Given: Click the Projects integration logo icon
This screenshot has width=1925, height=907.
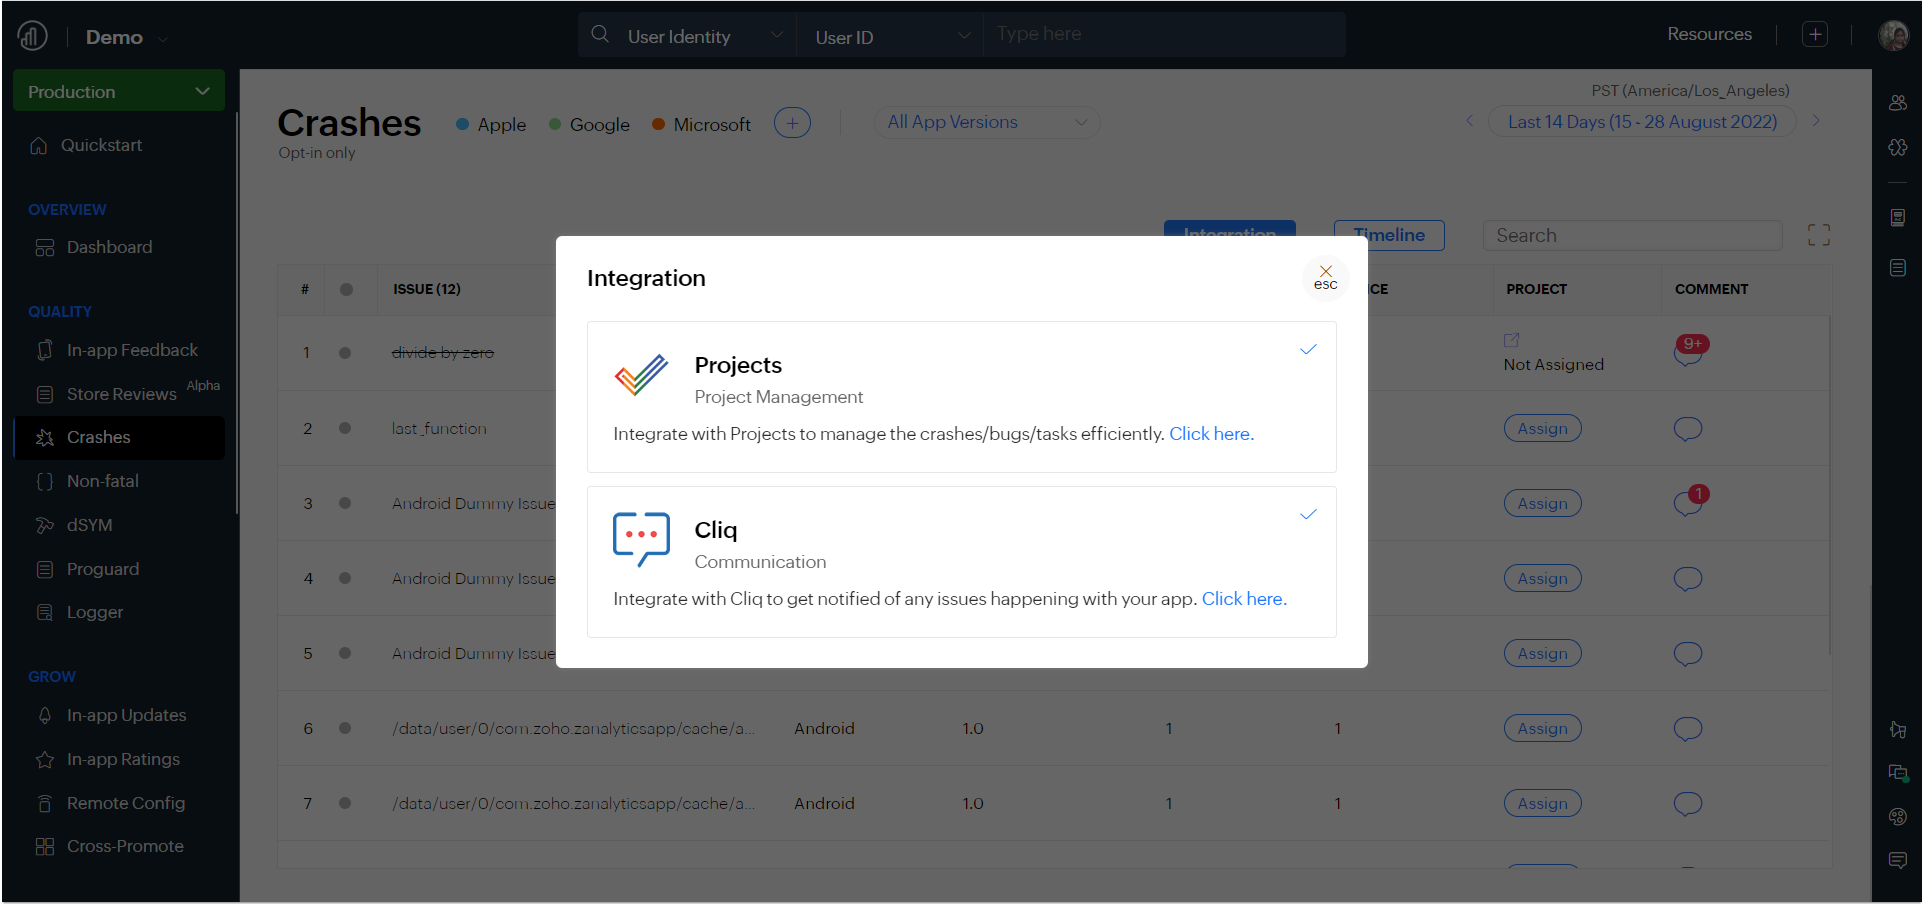Looking at the screenshot, I should pyautogui.click(x=641, y=376).
